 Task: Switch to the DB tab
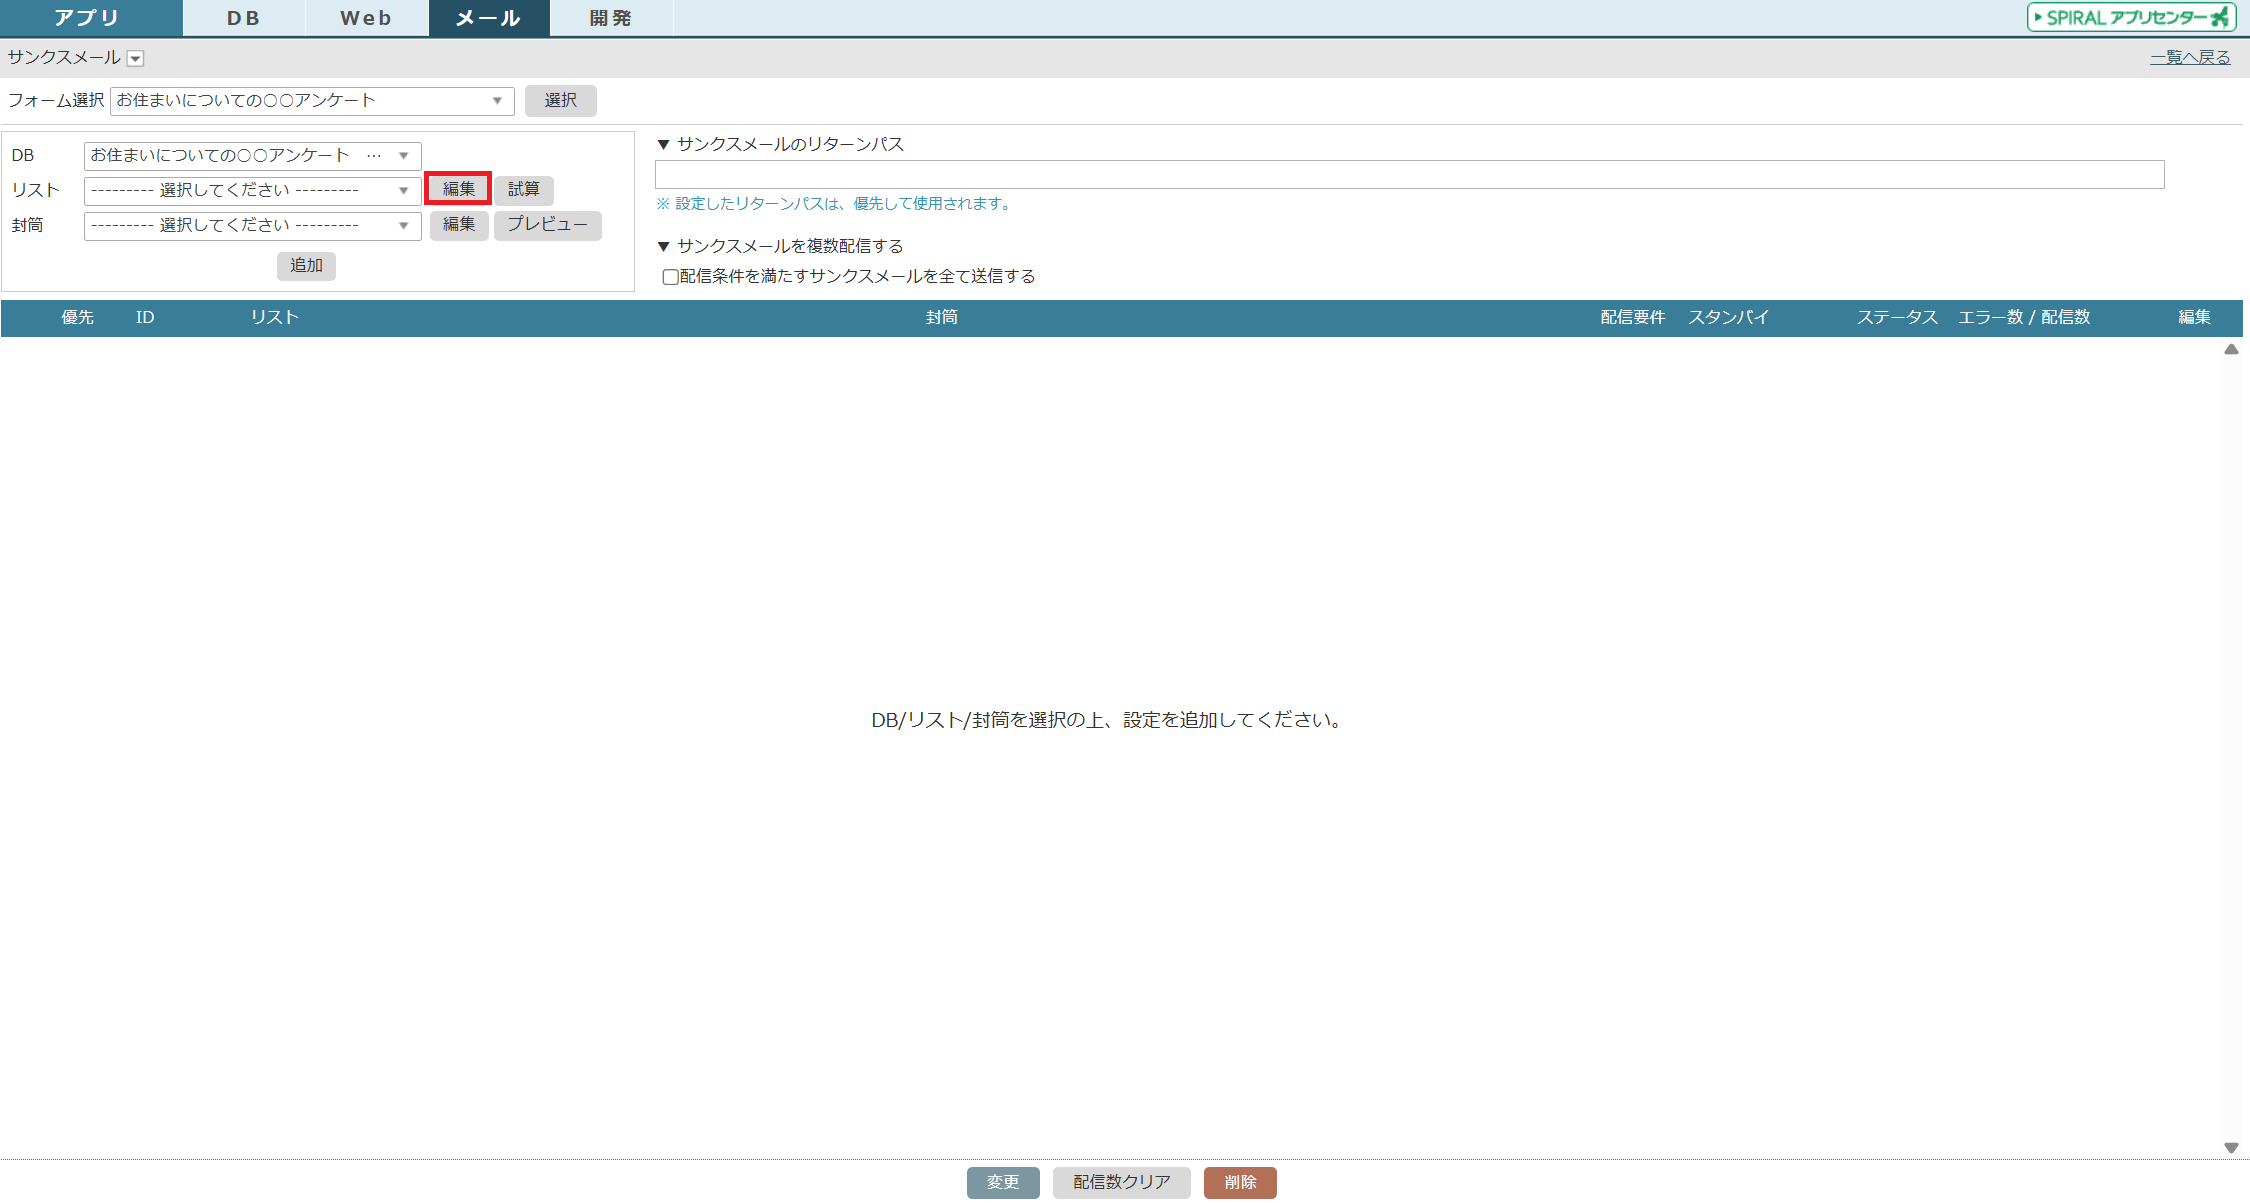pyautogui.click(x=243, y=18)
